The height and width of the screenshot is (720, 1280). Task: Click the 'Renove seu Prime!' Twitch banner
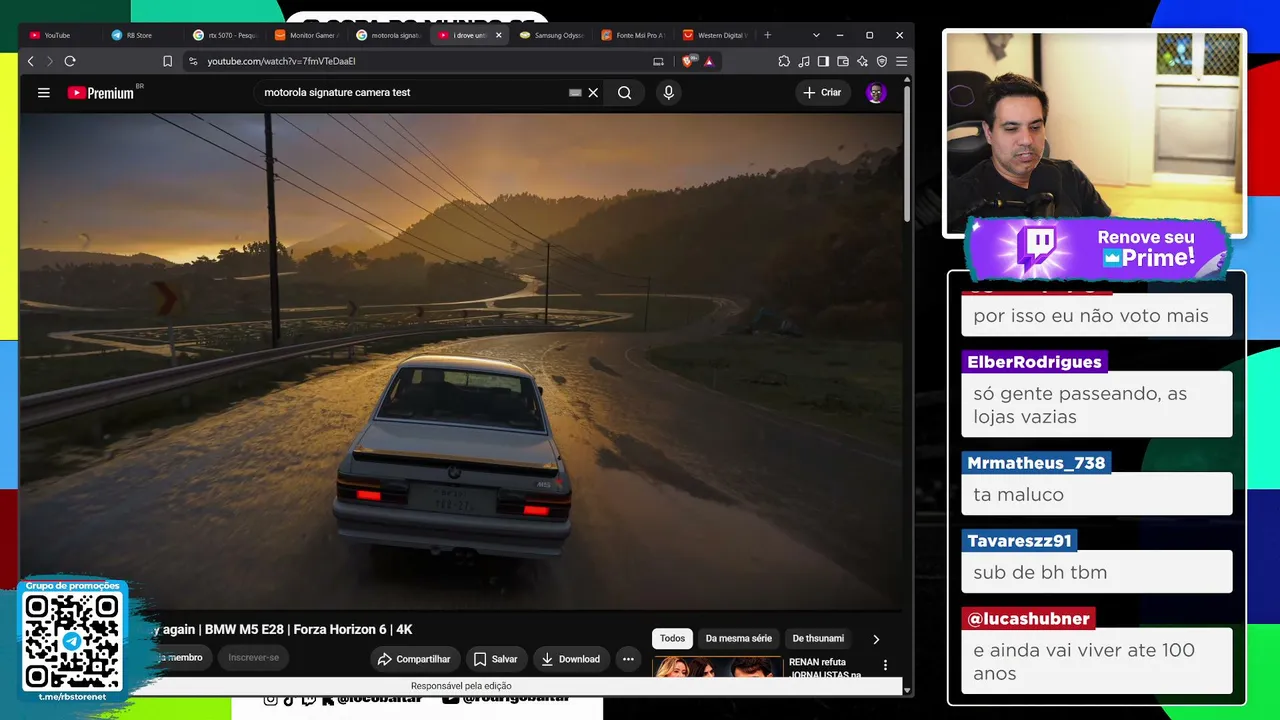coord(1097,248)
